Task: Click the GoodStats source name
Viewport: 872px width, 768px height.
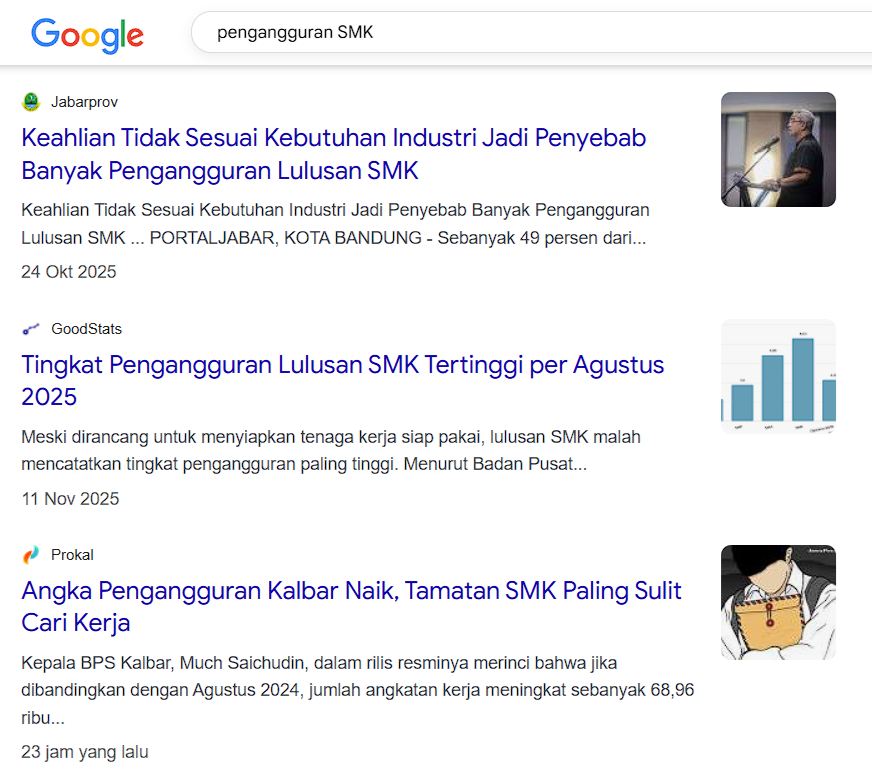Action: (86, 329)
